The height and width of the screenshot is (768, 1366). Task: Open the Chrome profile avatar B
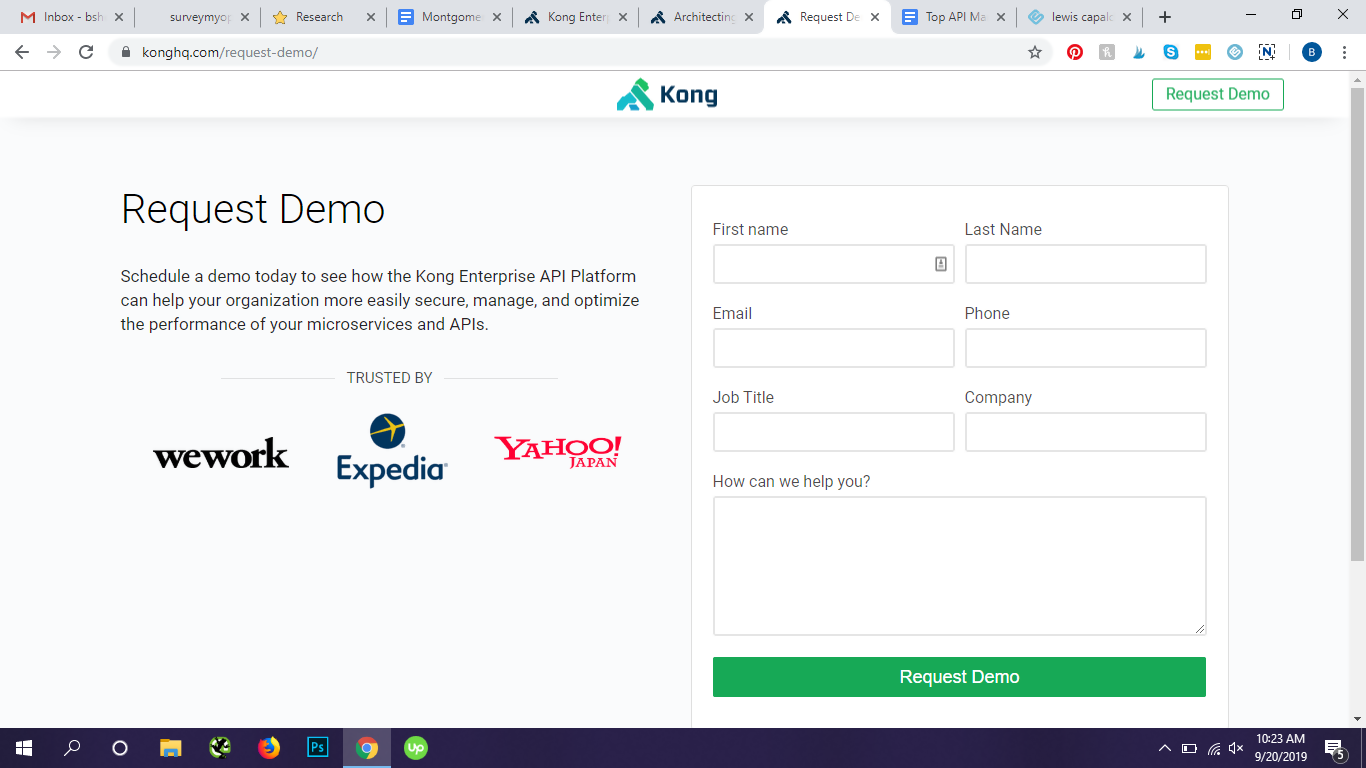[x=1312, y=52]
